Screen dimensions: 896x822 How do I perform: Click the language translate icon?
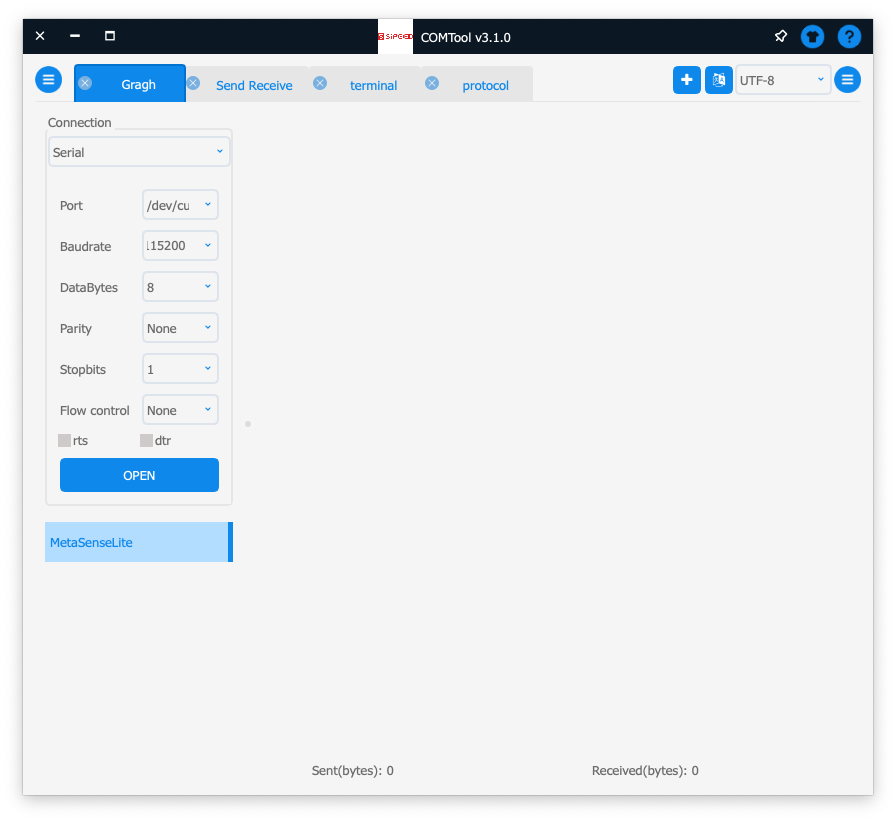[x=718, y=80]
